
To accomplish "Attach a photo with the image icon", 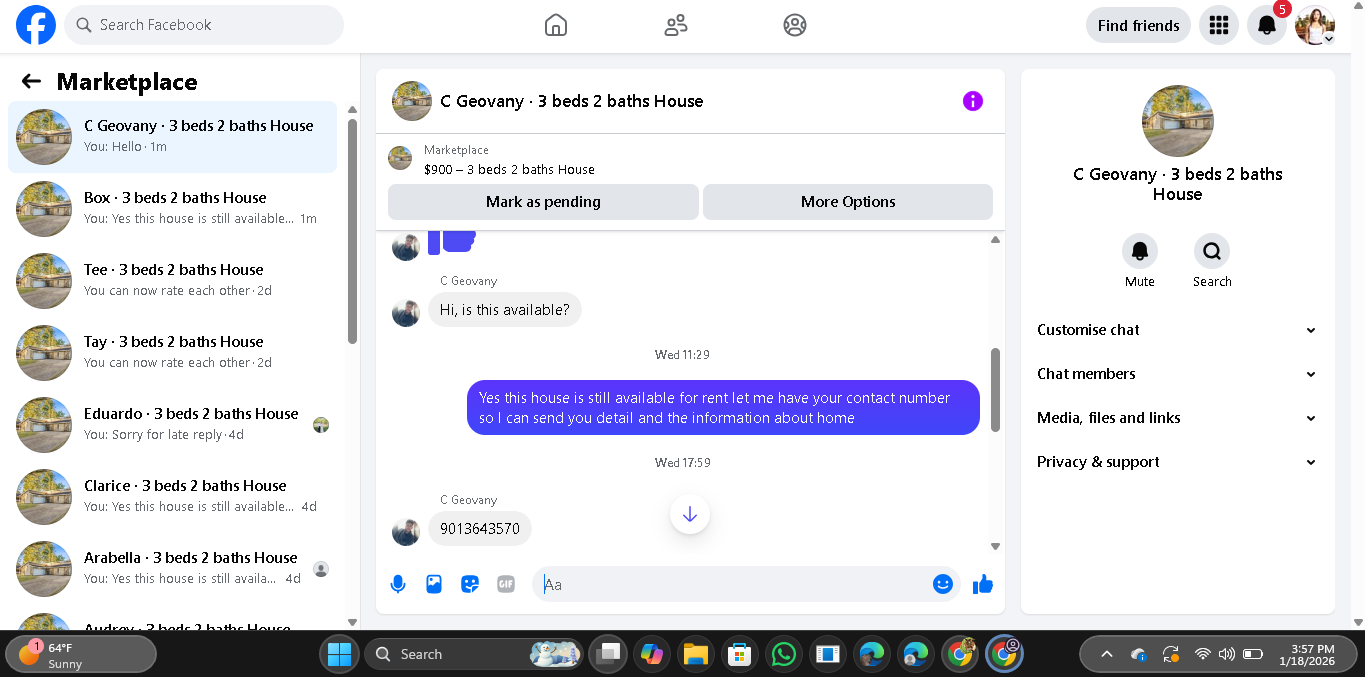I will tap(434, 584).
